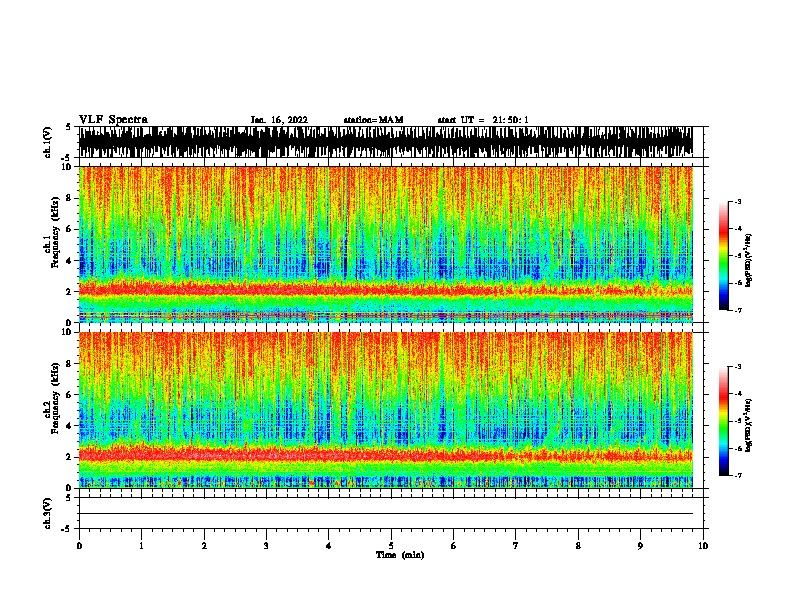This screenshot has height=612, width=792.
Task: Click "-3" on the ch.2 color scale
Action: point(738,367)
